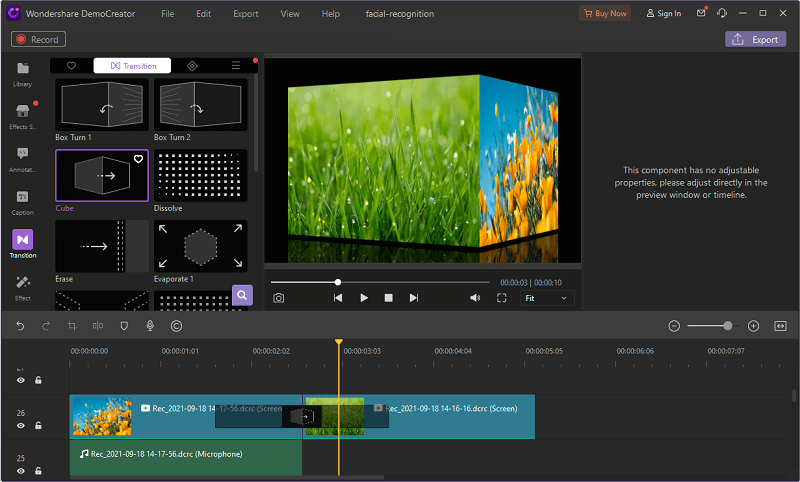Hide track 25 with eye icon
This screenshot has height=482, width=800.
(x=20, y=471)
